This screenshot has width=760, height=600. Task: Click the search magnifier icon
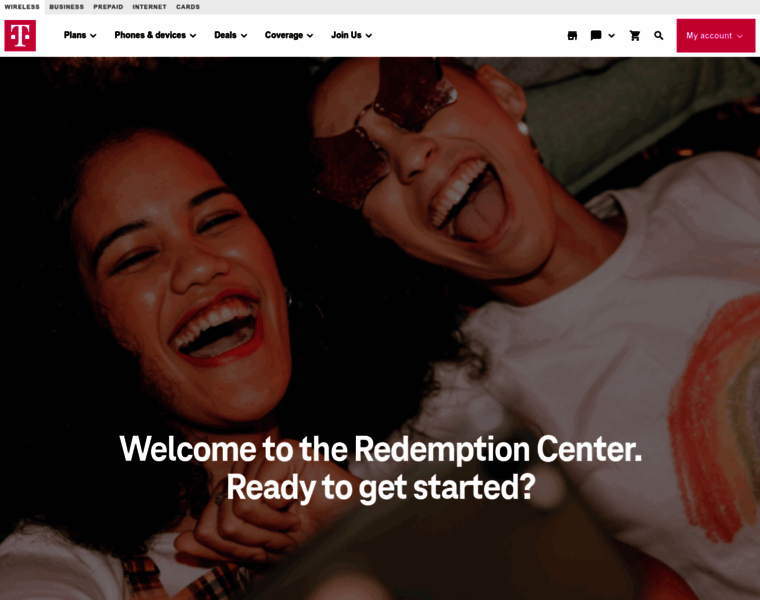[658, 35]
